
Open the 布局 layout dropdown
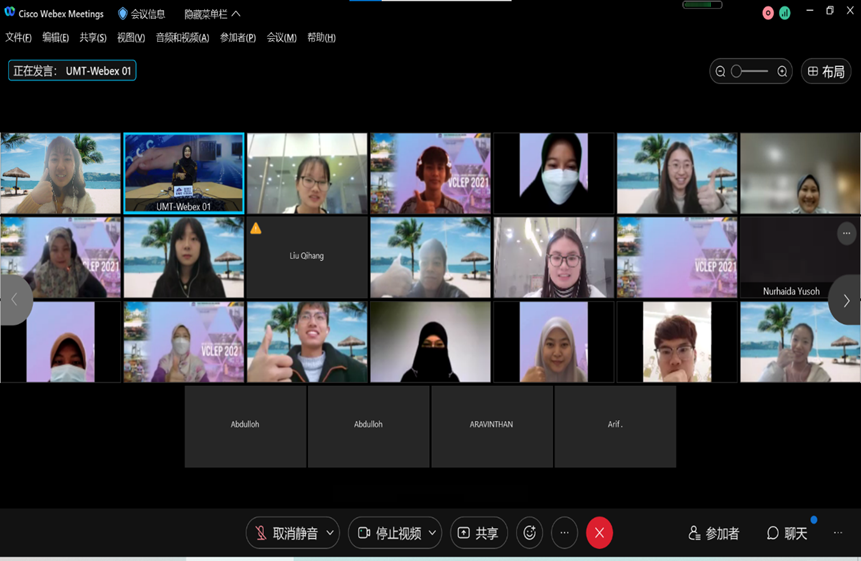point(826,71)
